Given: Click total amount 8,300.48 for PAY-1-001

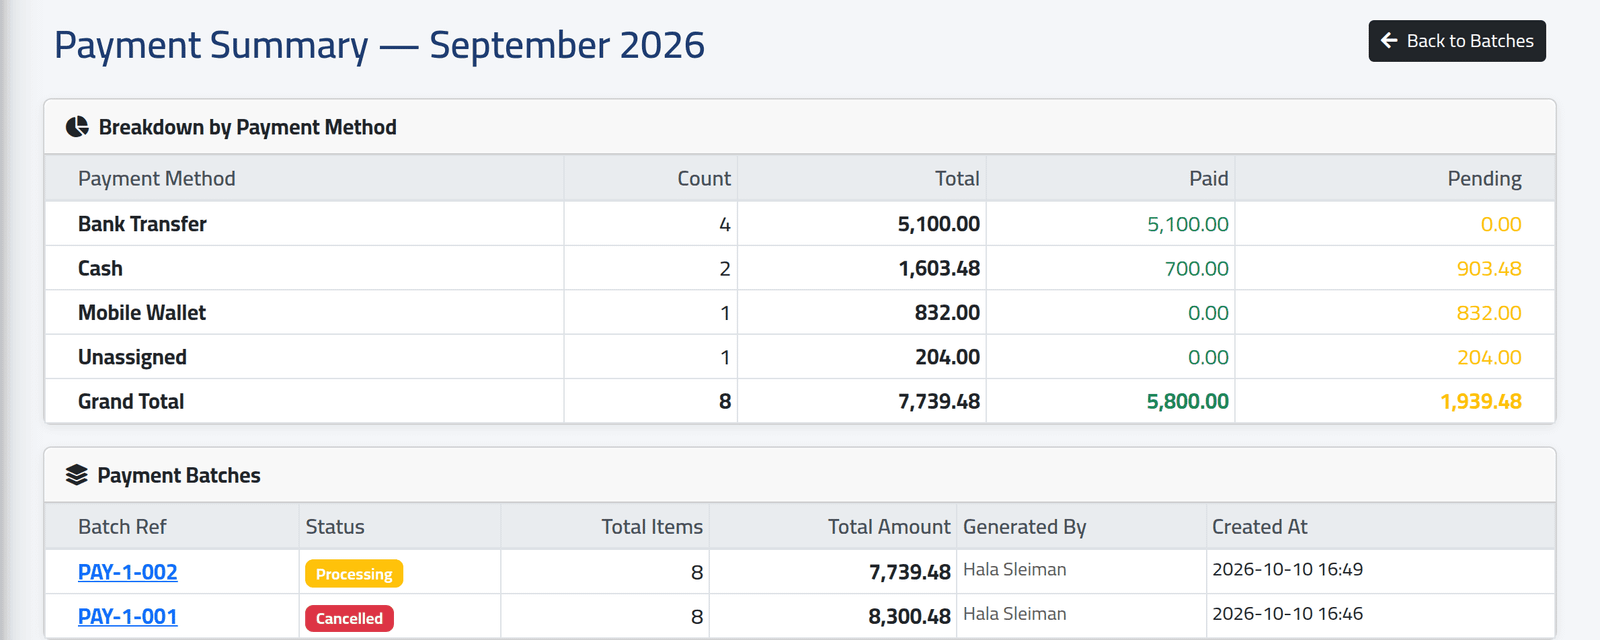Looking at the screenshot, I should pos(909,616).
